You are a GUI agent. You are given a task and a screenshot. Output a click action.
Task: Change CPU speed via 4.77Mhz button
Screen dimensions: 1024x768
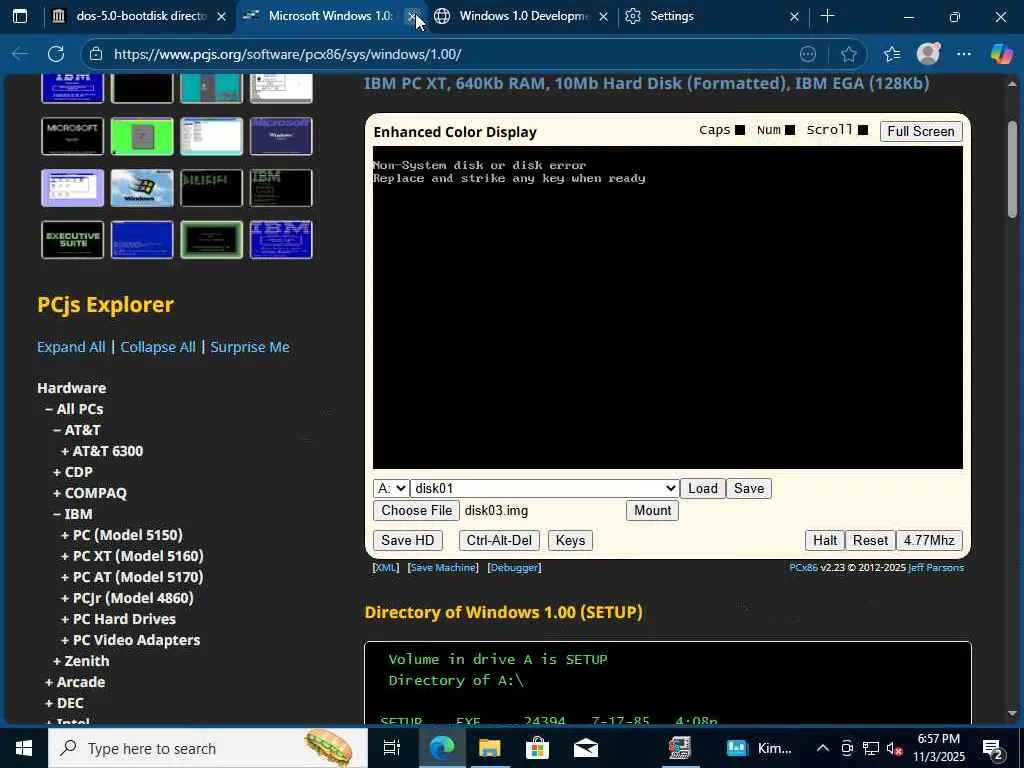[x=929, y=541]
